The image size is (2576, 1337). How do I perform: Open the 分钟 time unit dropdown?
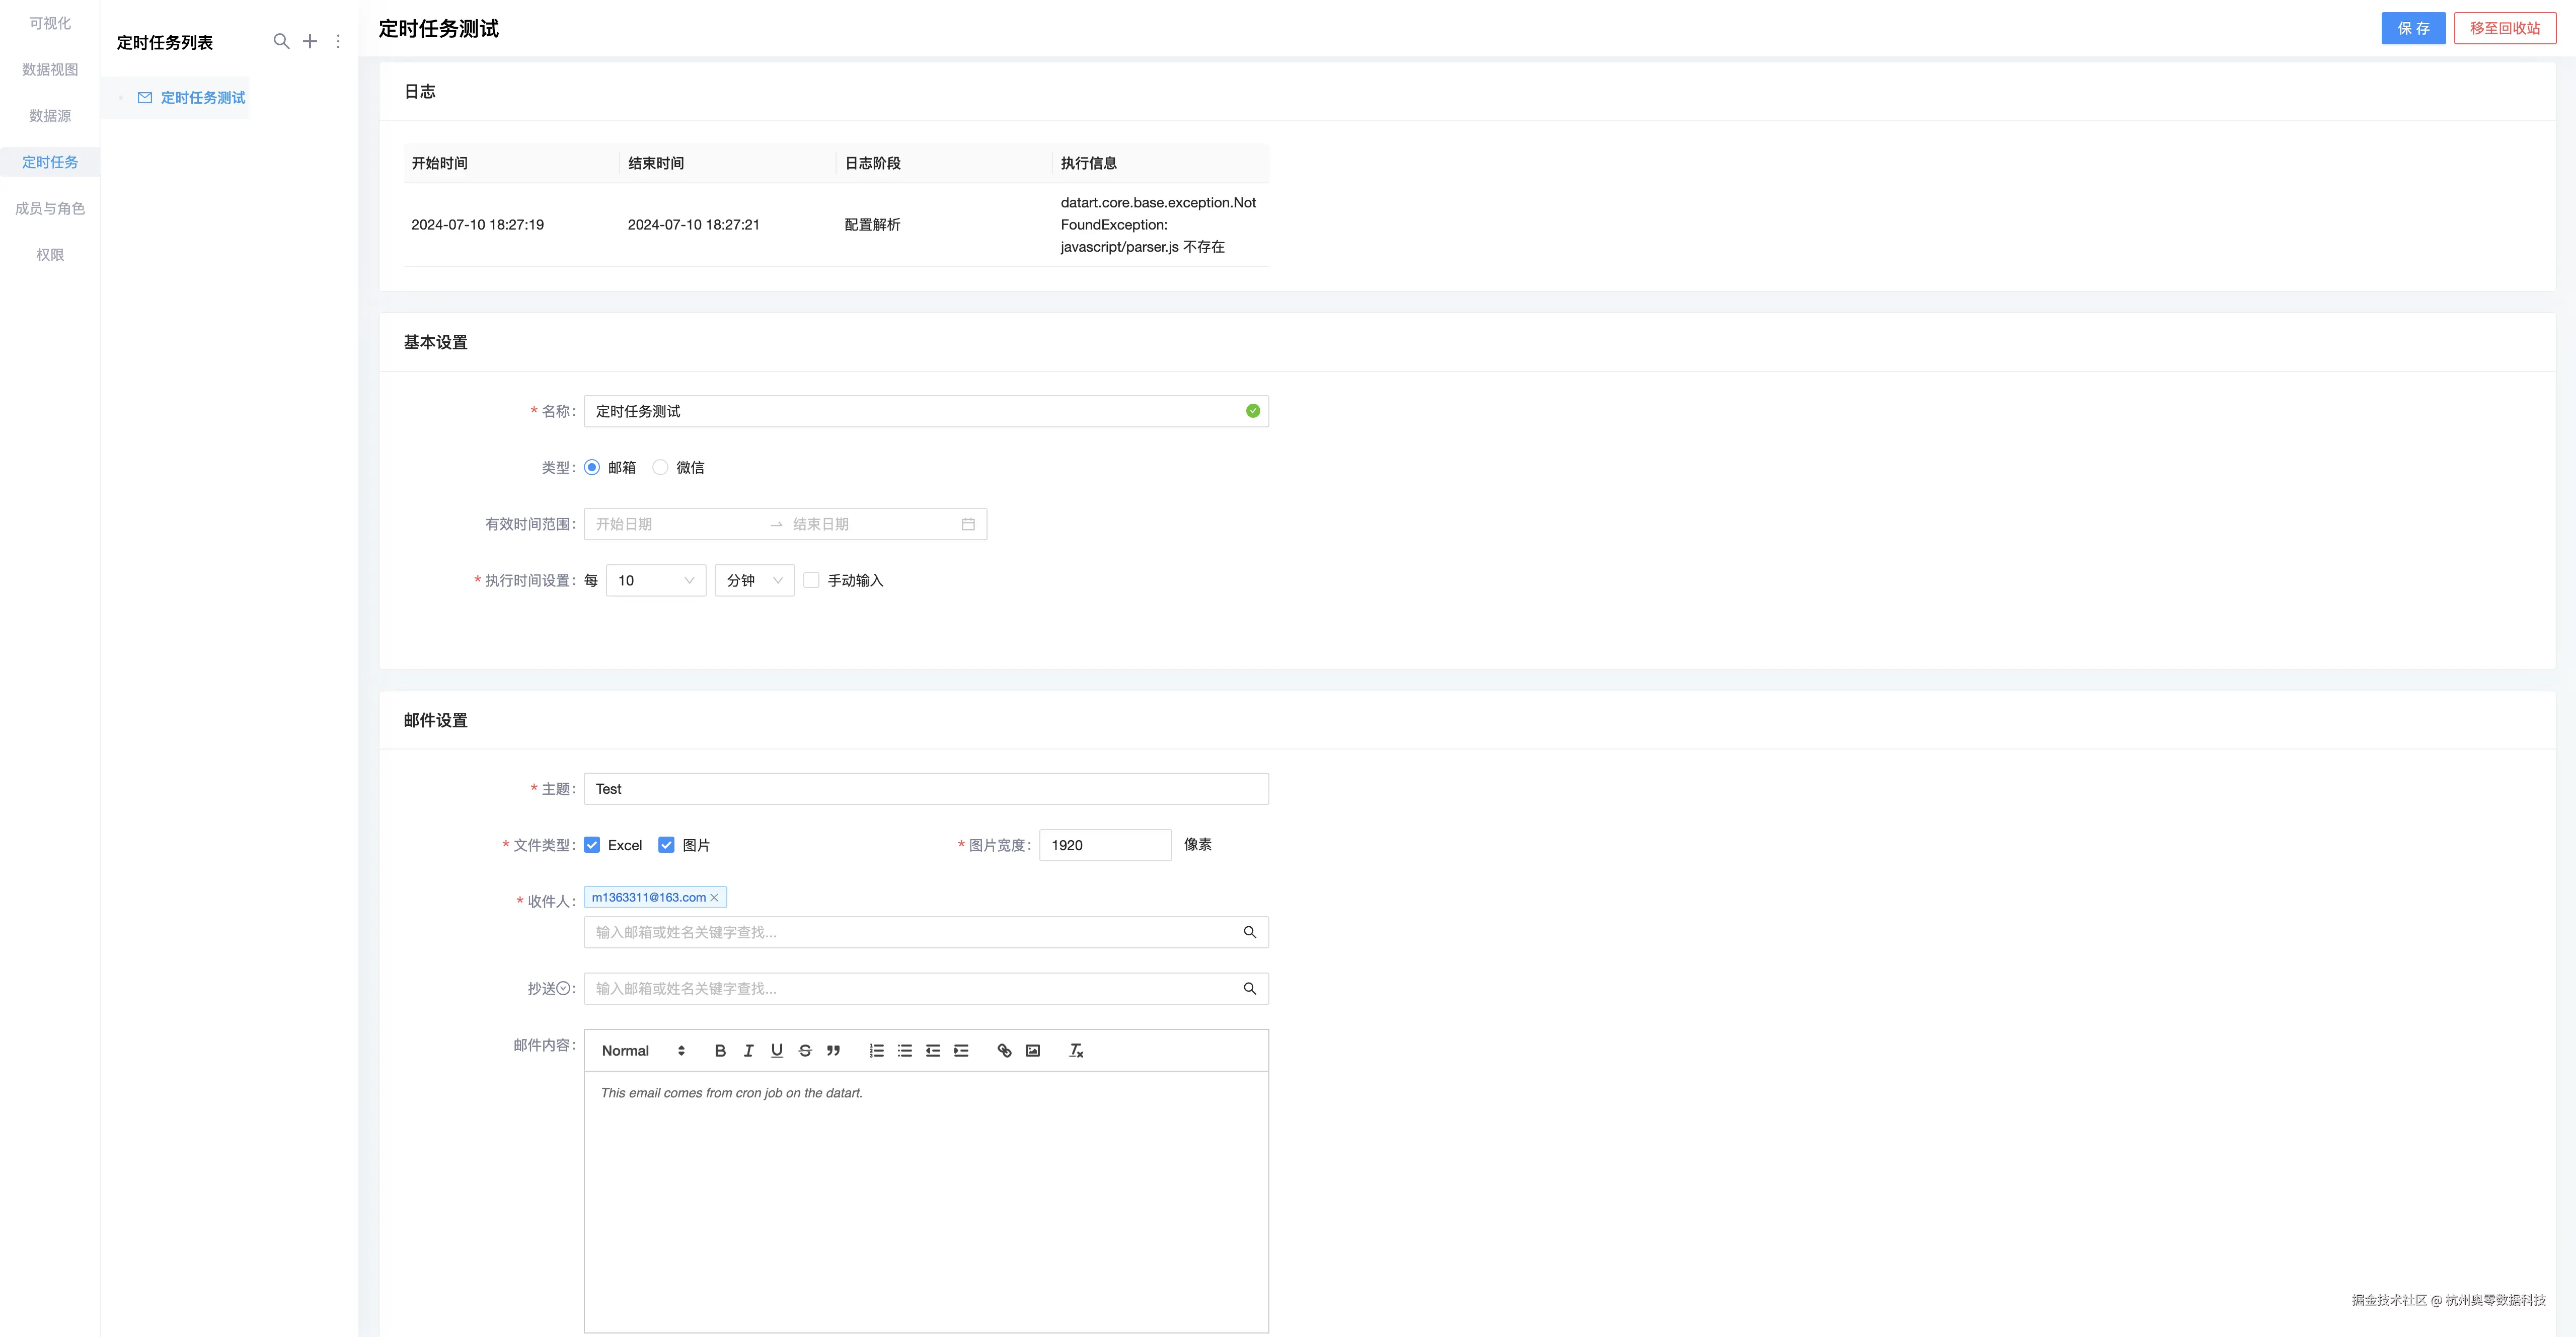[x=754, y=580]
